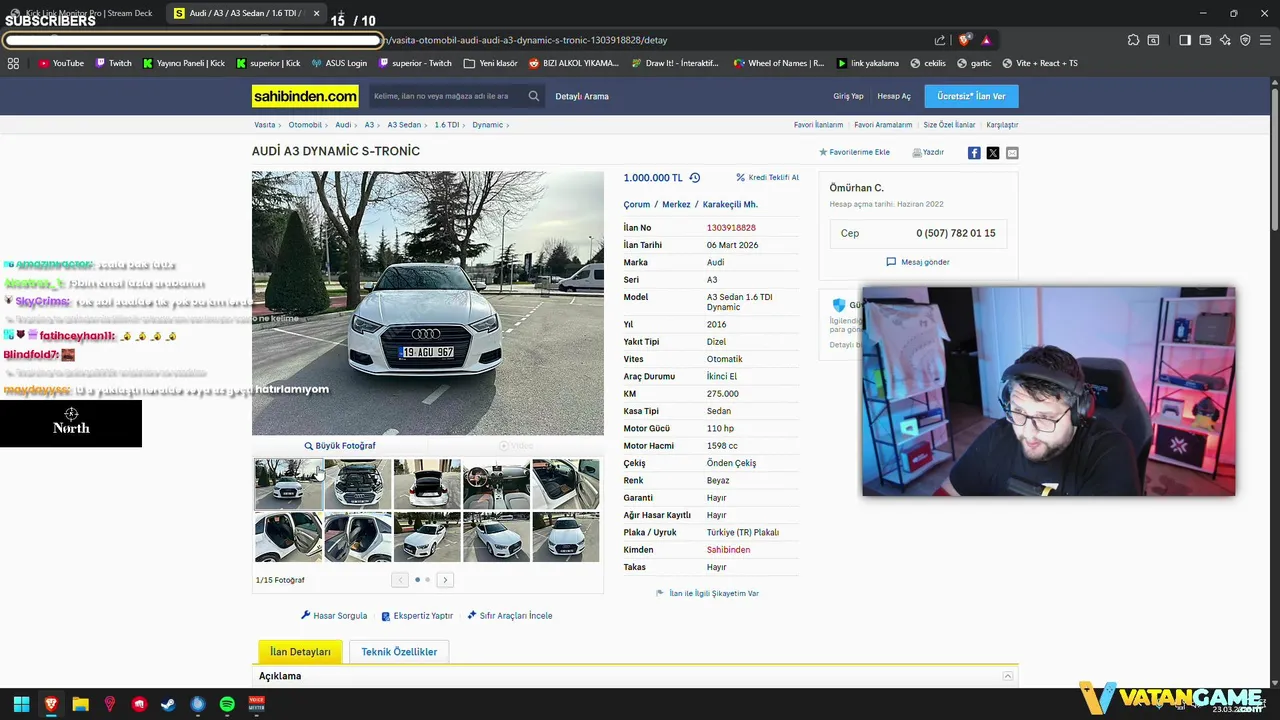Share the listing by email envelope icon
Screen dimensions: 1280x720
coord(1012,153)
